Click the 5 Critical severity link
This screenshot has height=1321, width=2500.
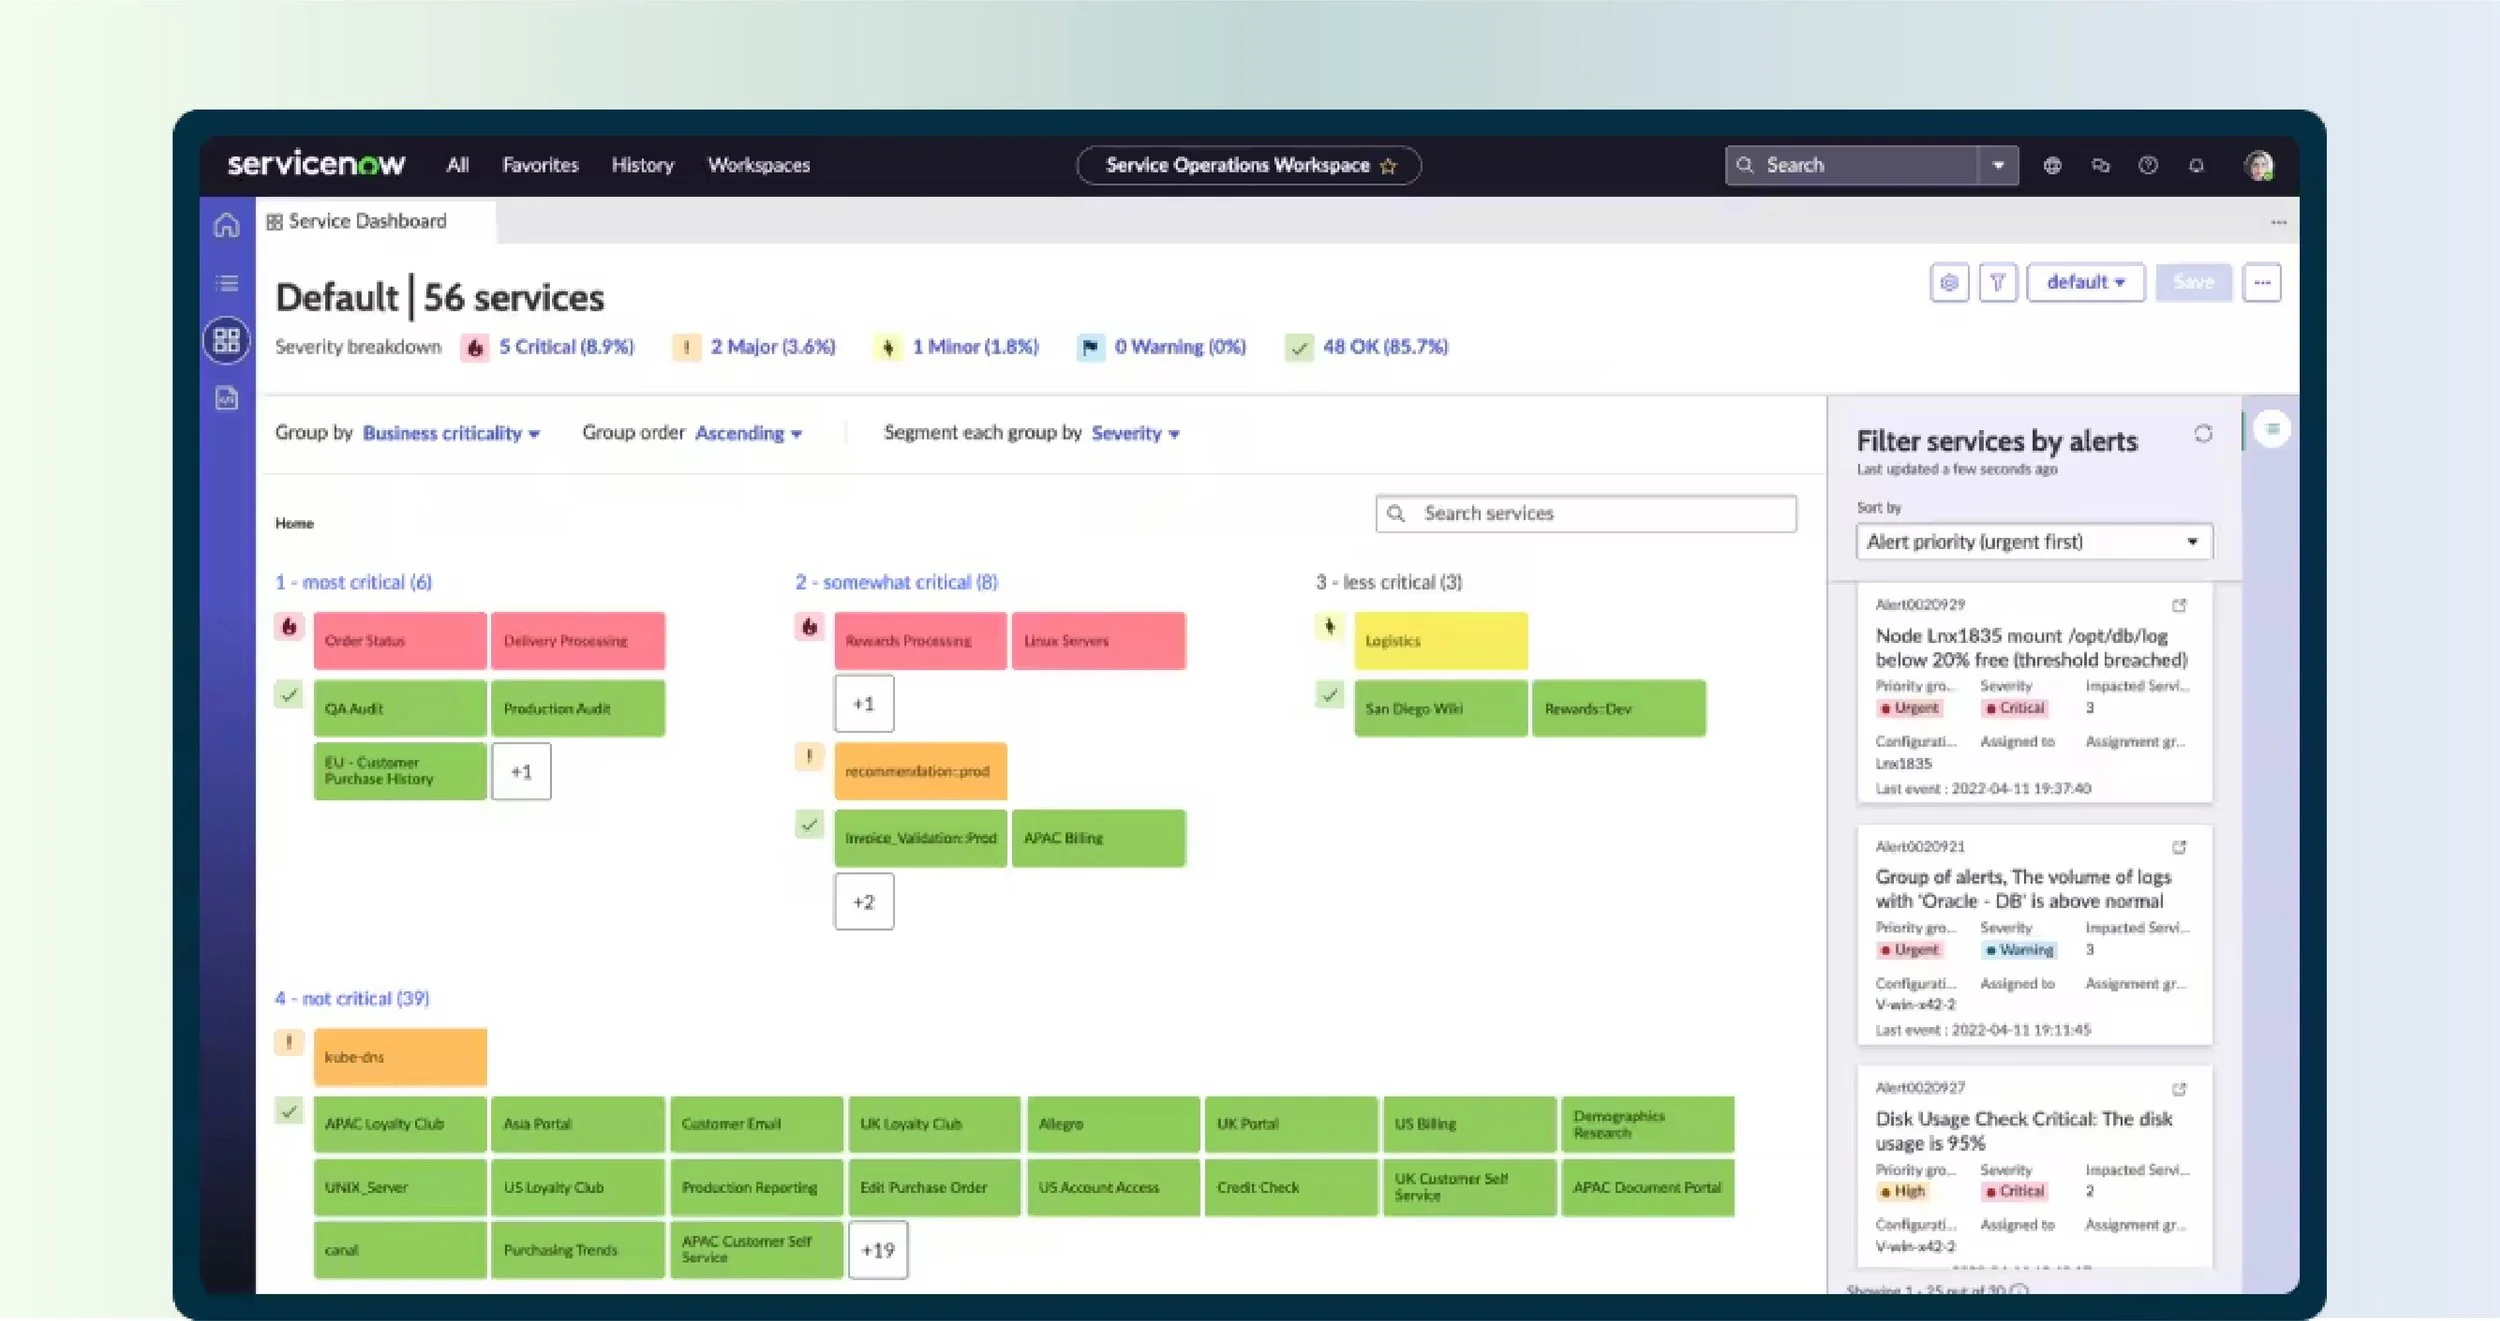click(x=566, y=347)
